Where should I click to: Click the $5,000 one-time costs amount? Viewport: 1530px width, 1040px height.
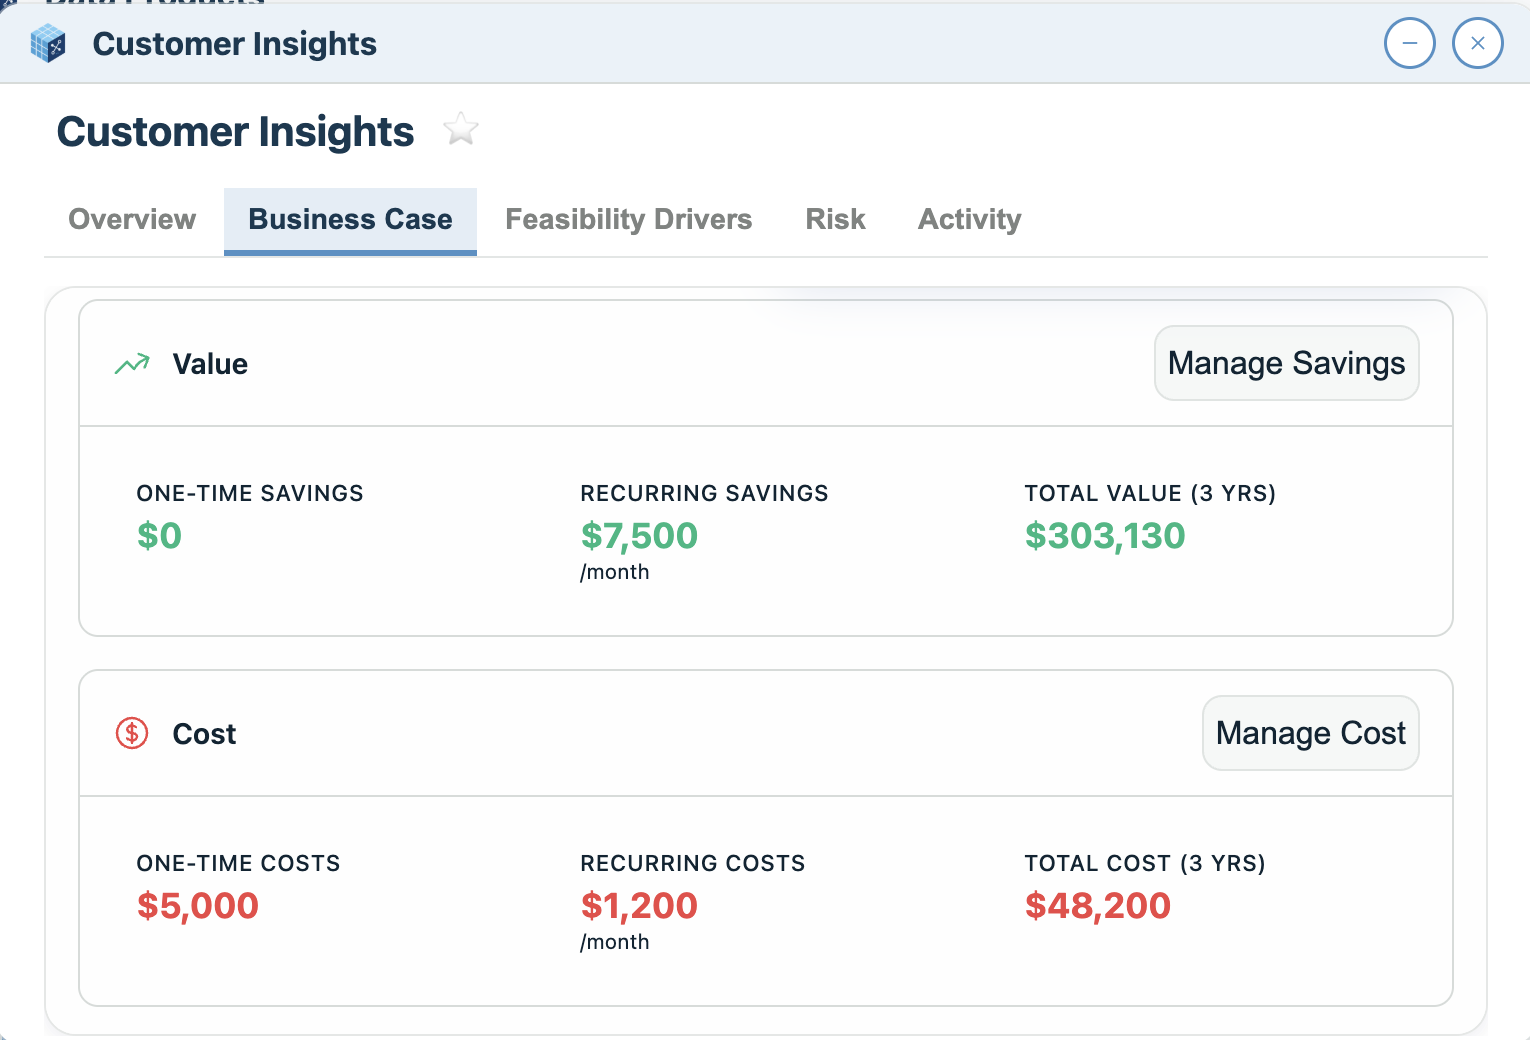pyautogui.click(x=198, y=906)
